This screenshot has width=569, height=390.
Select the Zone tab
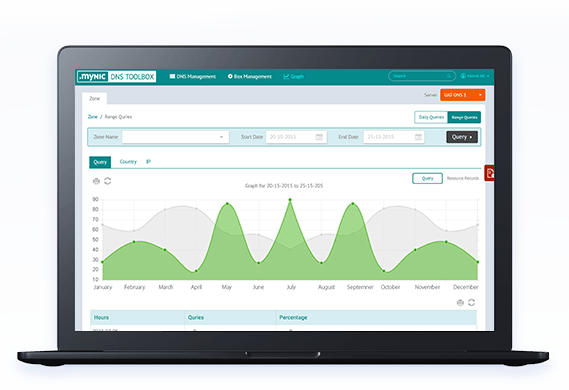coord(94,98)
